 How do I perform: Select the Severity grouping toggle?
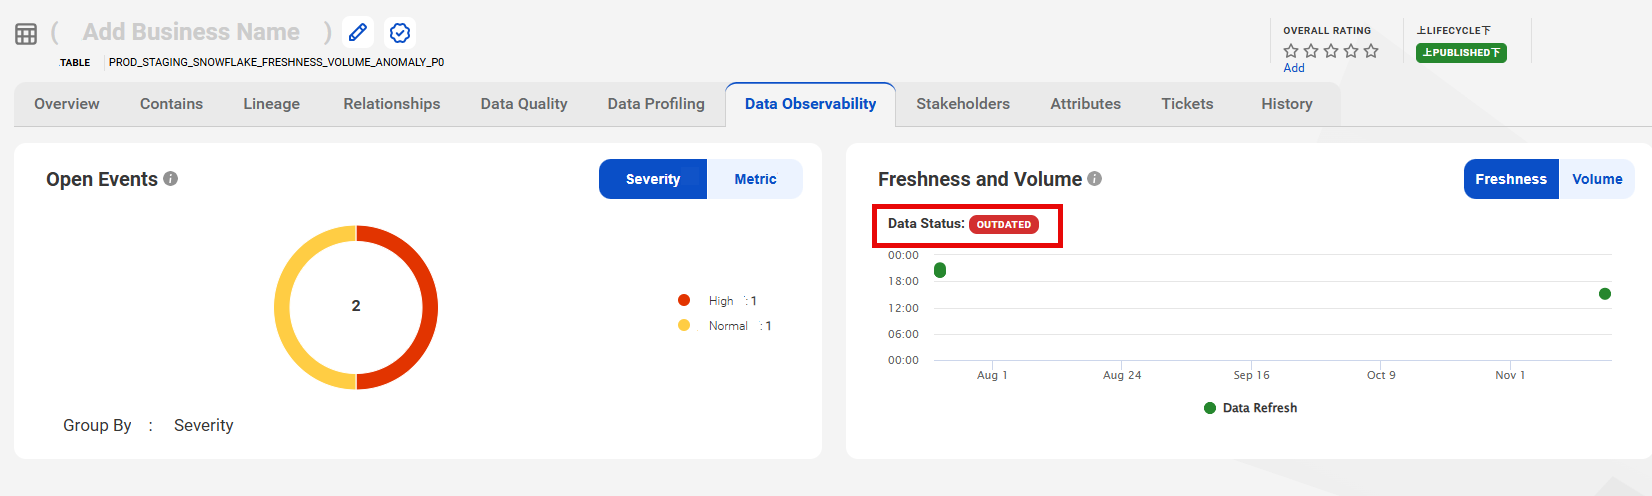(x=653, y=179)
